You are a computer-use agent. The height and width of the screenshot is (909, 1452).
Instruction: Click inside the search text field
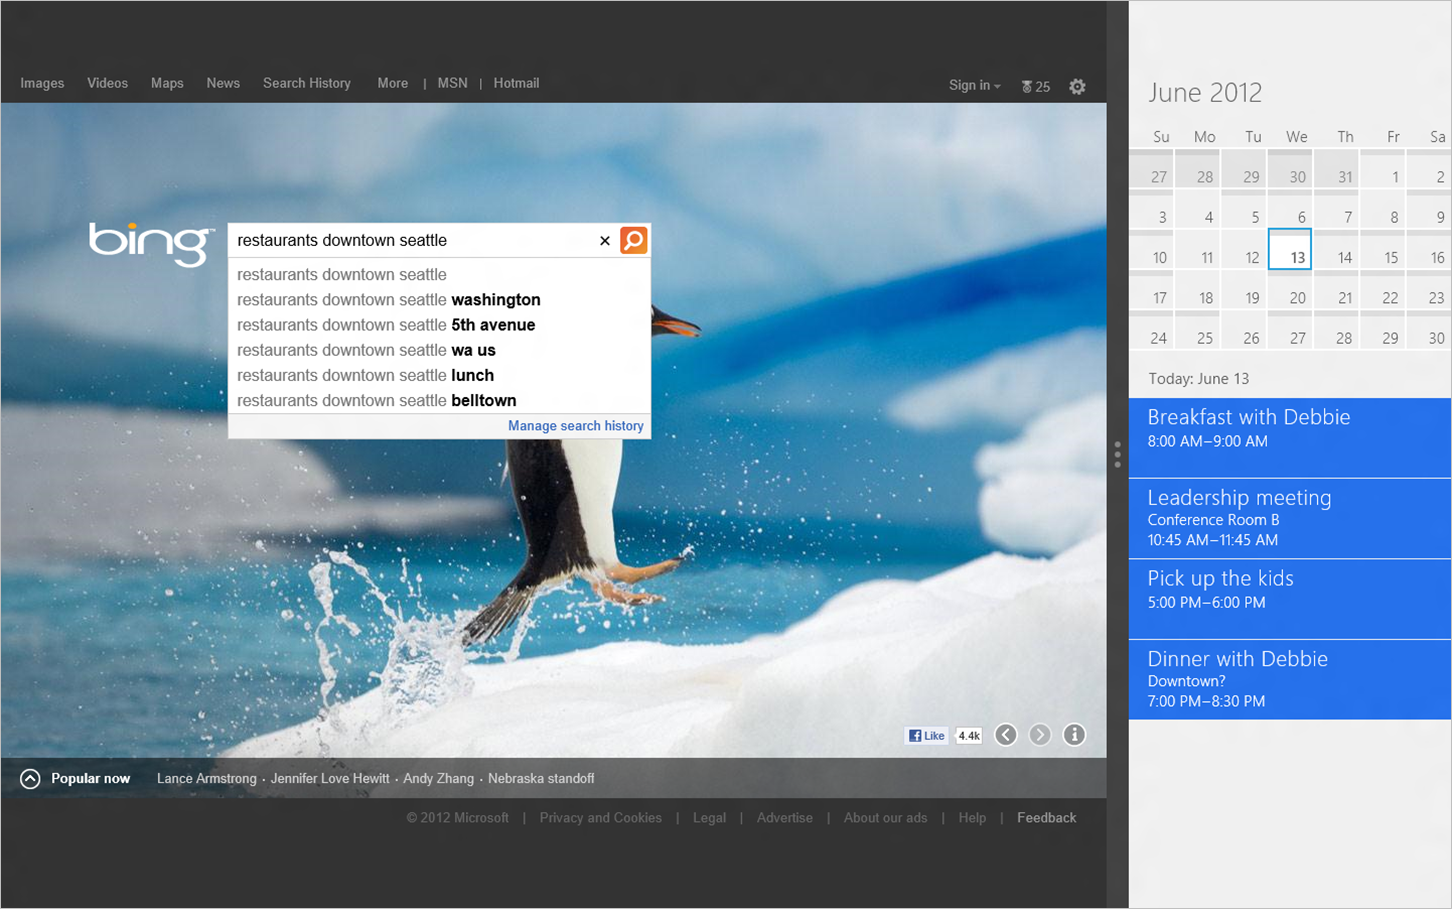pos(412,240)
